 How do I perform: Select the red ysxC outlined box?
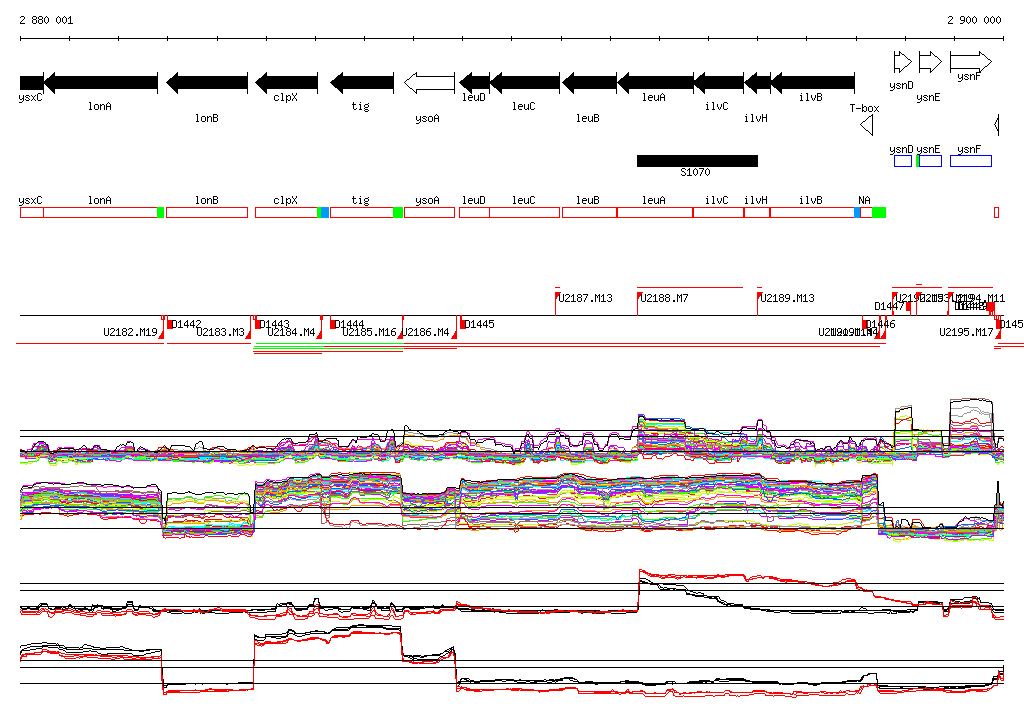32,212
